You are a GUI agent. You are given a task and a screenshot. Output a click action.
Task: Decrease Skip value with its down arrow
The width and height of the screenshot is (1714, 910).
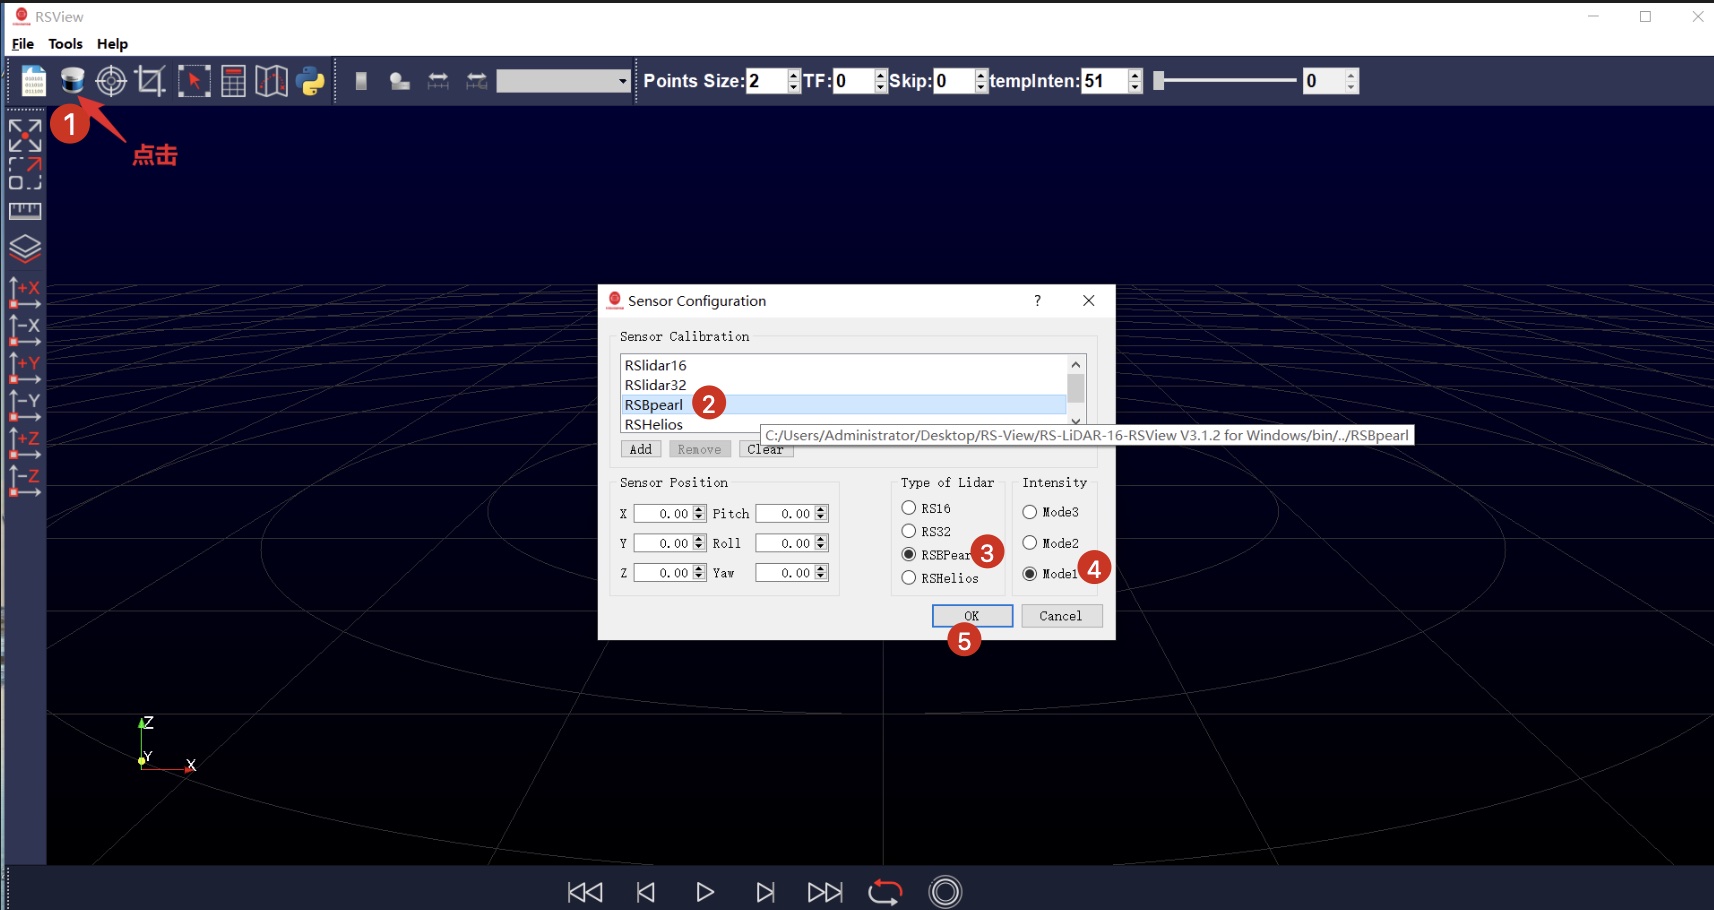coord(981,87)
